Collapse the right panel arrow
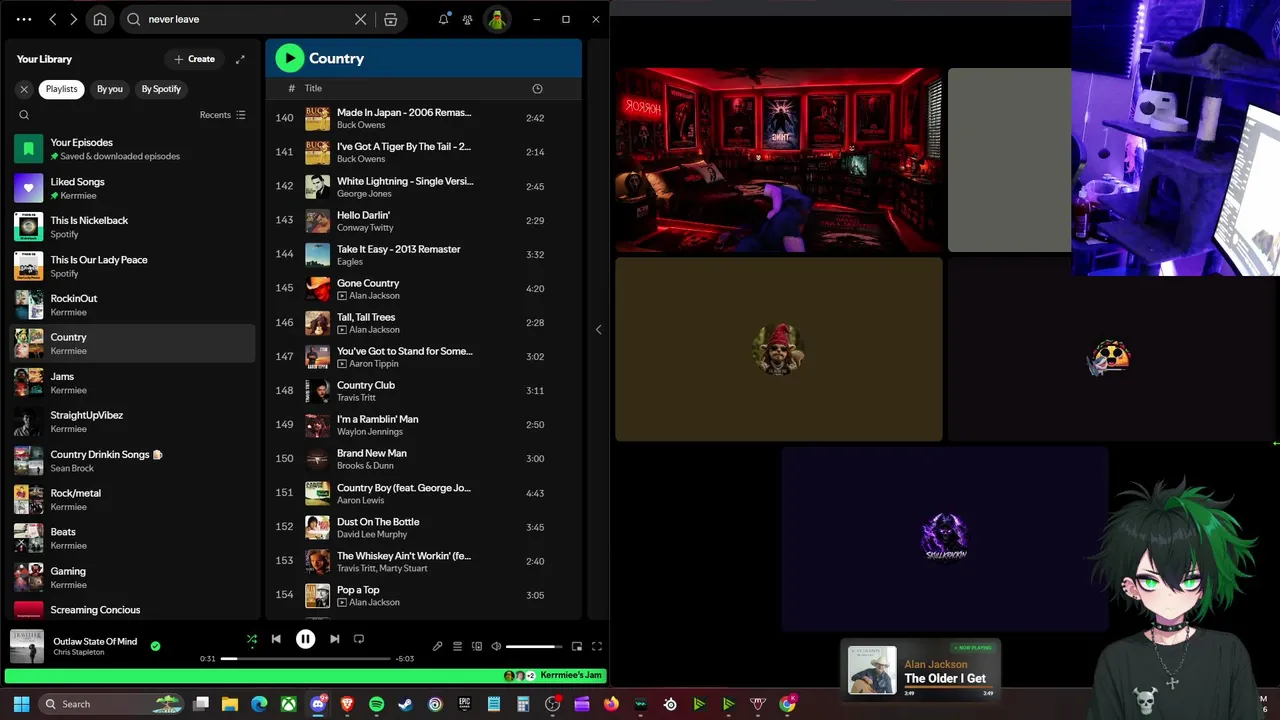 598,330
